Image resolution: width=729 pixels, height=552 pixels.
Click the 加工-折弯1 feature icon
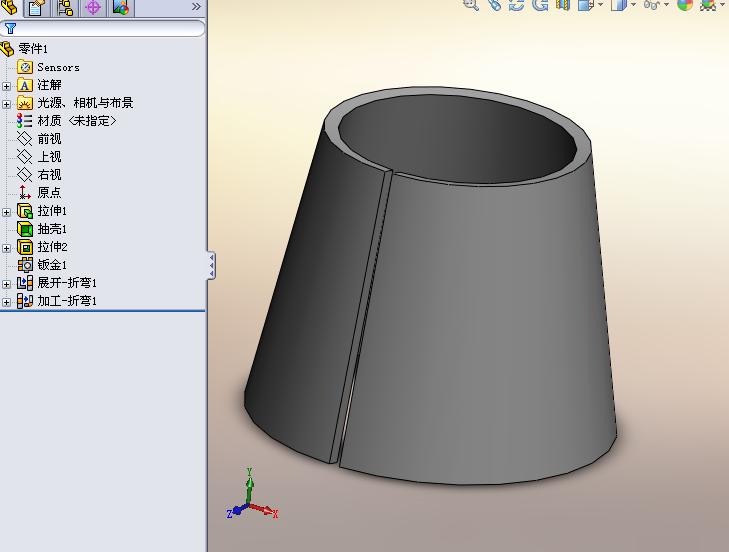[x=25, y=301]
